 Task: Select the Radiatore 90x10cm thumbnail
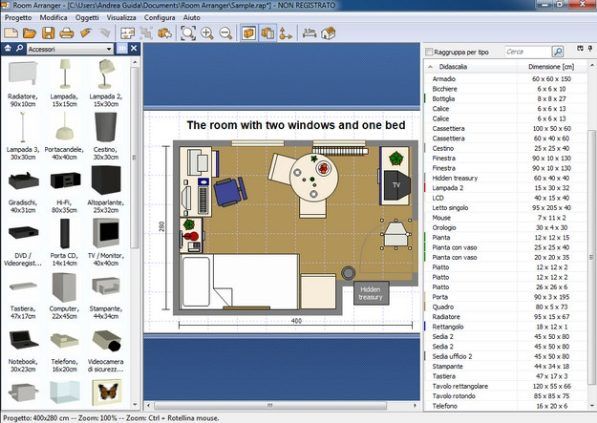point(23,83)
